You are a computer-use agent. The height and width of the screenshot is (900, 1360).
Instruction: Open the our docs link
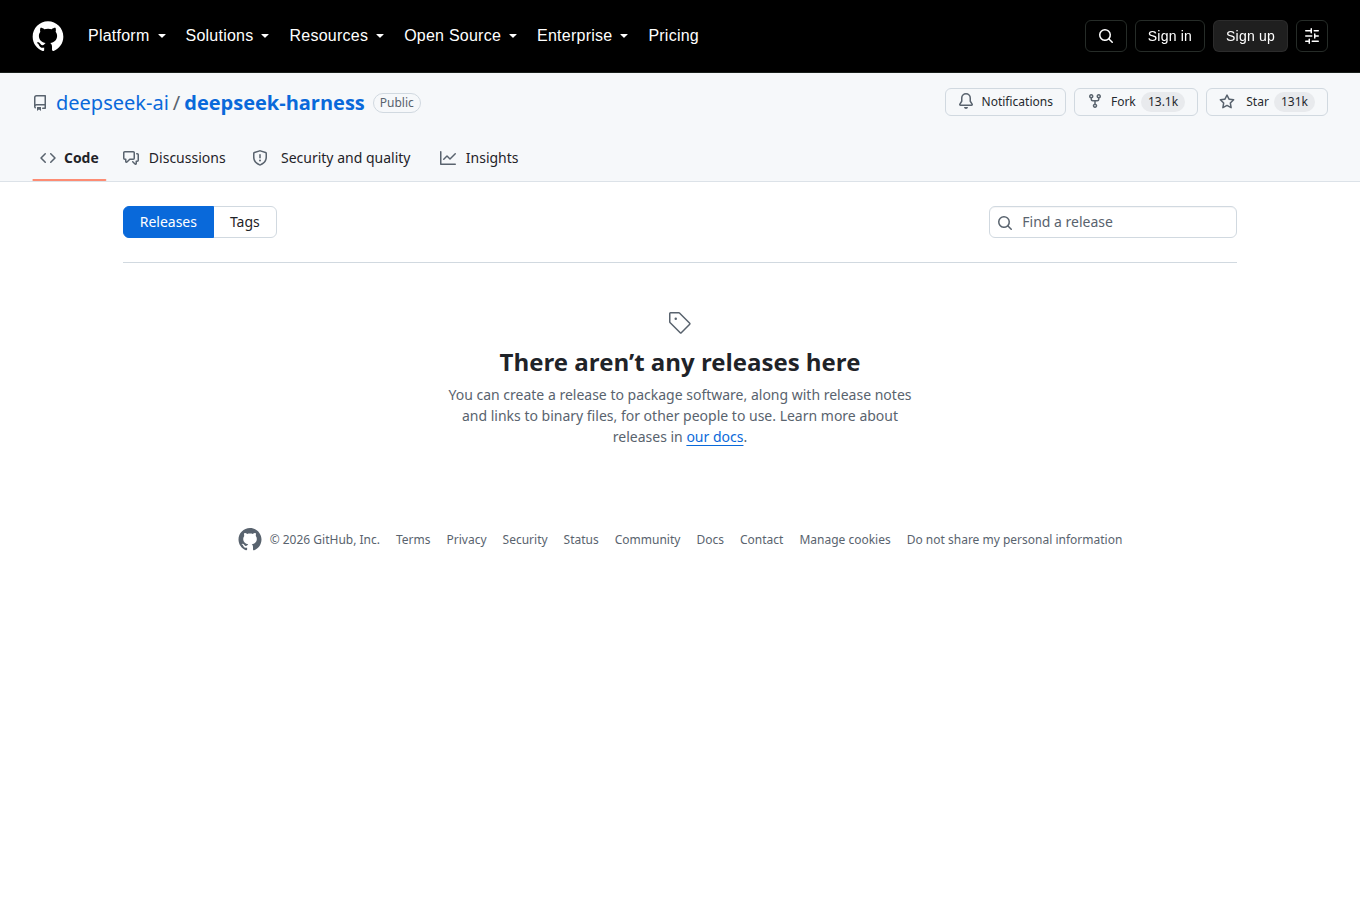click(715, 437)
